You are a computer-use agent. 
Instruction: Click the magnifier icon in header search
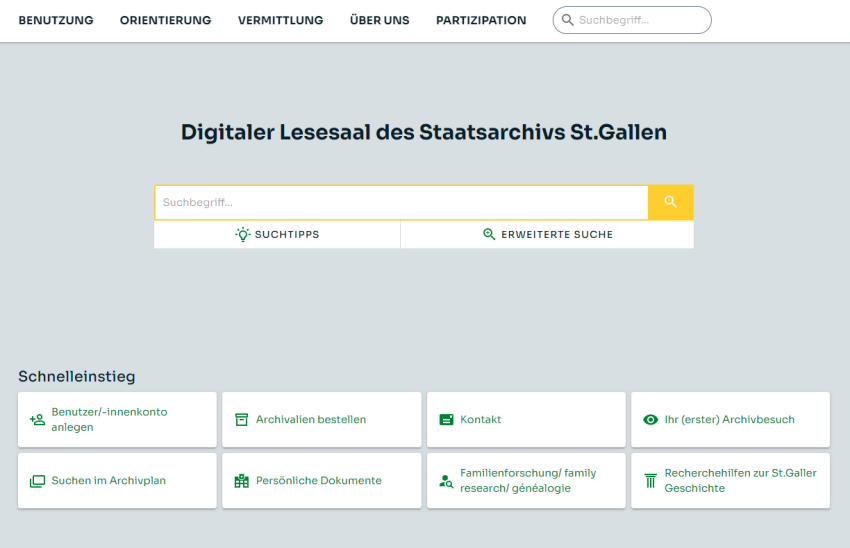pos(567,20)
